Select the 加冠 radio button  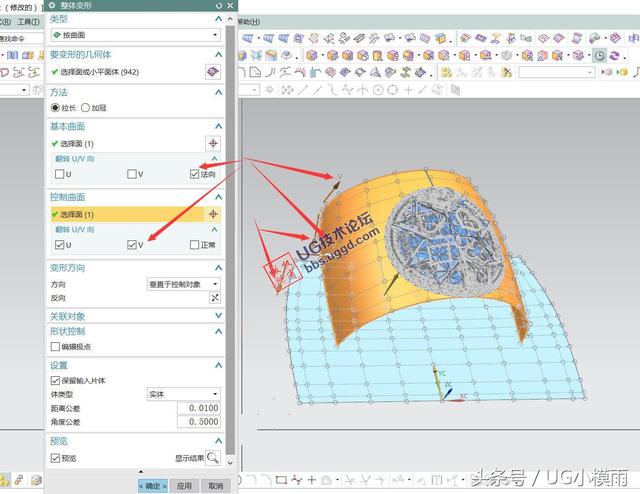point(85,108)
